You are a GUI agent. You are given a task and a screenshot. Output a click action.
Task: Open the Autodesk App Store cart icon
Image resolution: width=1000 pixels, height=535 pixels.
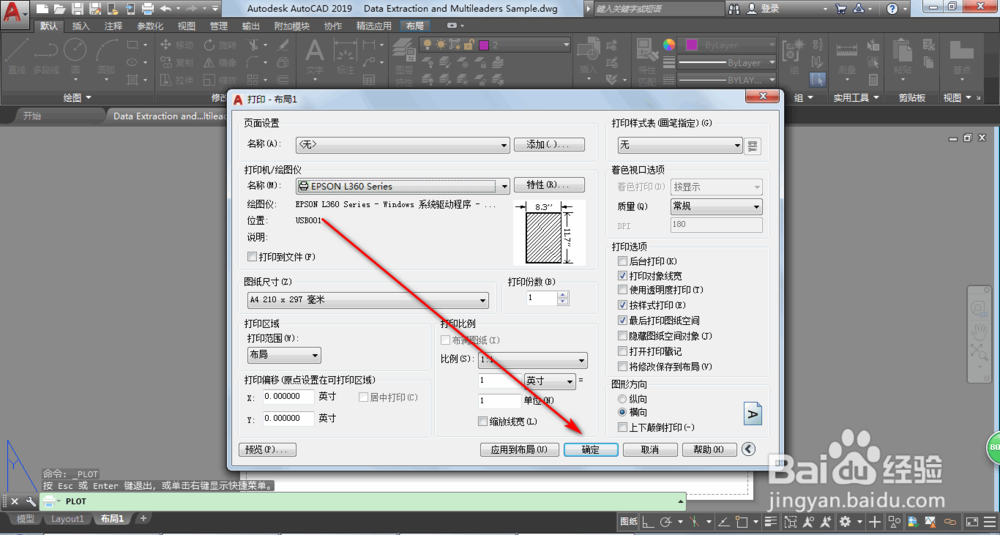tap(841, 9)
